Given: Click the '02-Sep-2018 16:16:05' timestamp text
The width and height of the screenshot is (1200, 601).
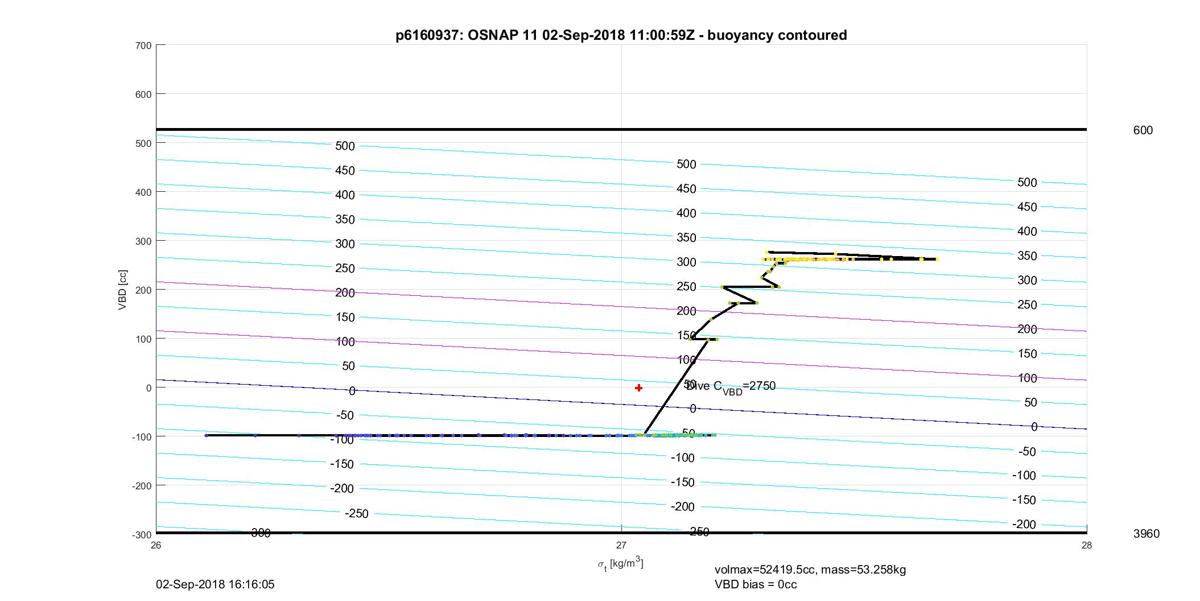Looking at the screenshot, I should coord(215,584).
